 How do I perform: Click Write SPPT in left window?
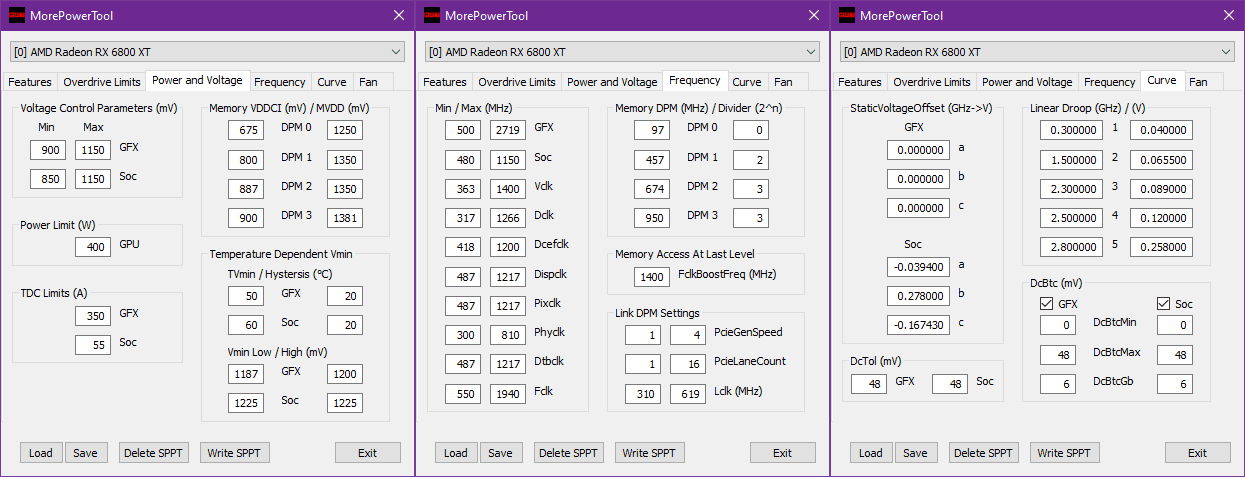pos(235,453)
